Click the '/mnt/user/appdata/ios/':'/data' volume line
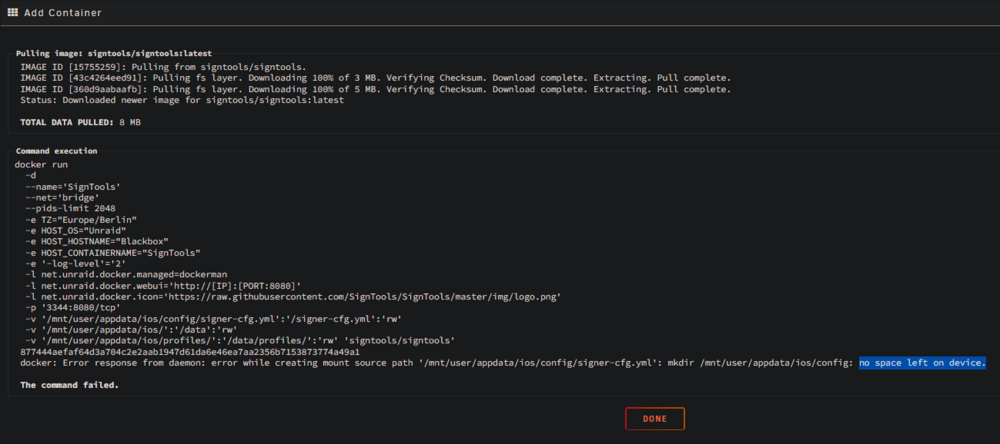This screenshot has width=1000, height=444. [x=131, y=330]
